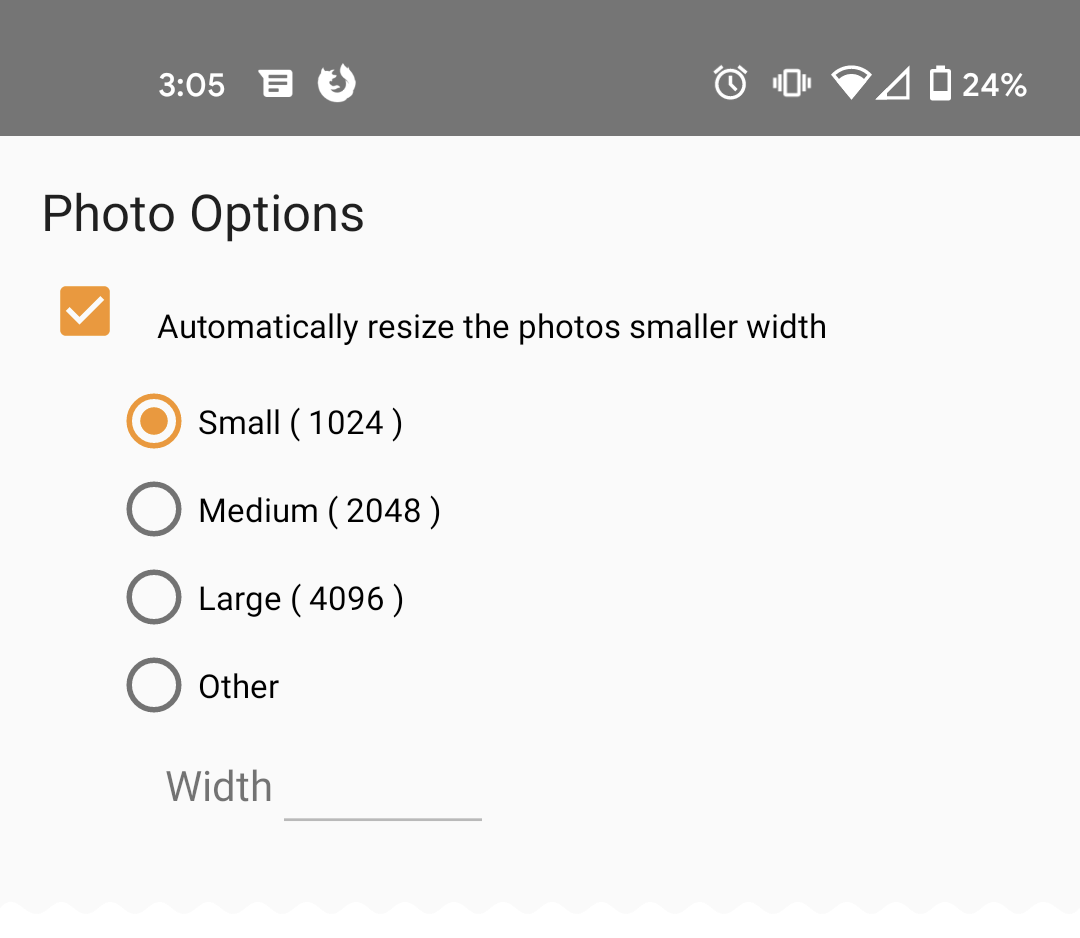Image resolution: width=1080 pixels, height=938 pixels.
Task: Choose the Medium ( 2048 ) radio option
Action: pyautogui.click(x=154, y=510)
